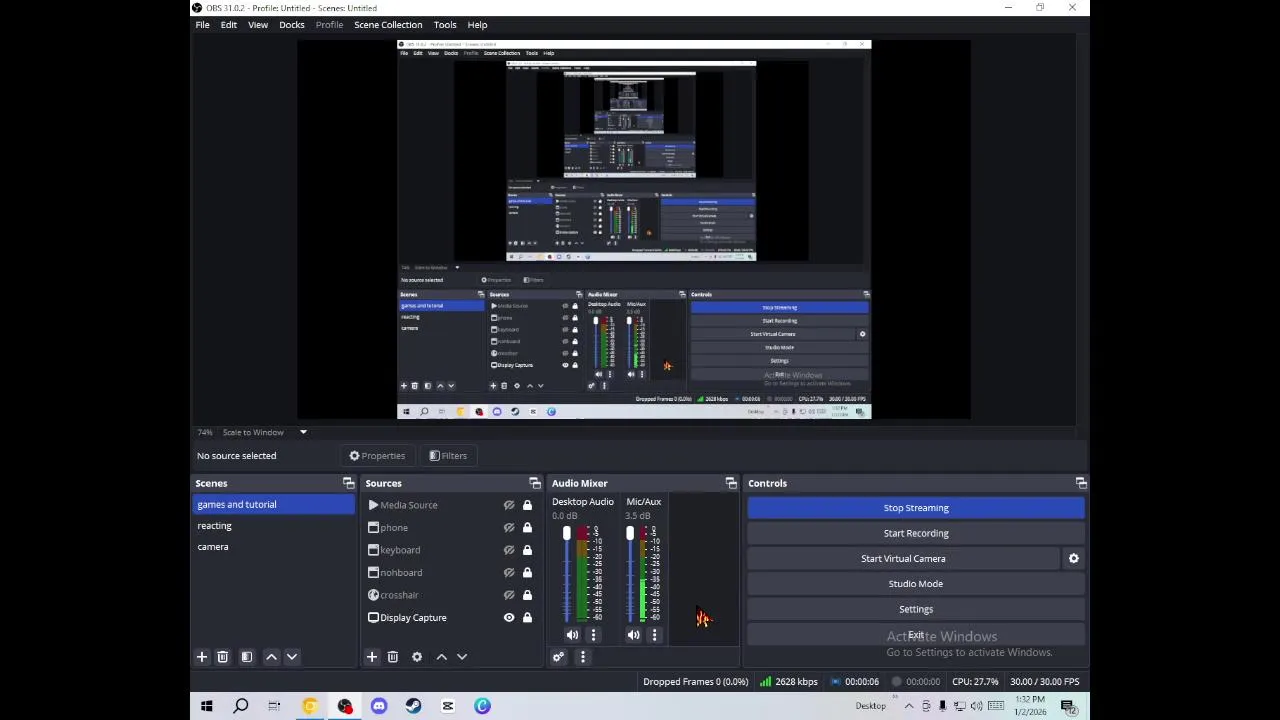Screen dimensions: 1280x720
Task: Show the crosshair source
Action: coord(508,595)
